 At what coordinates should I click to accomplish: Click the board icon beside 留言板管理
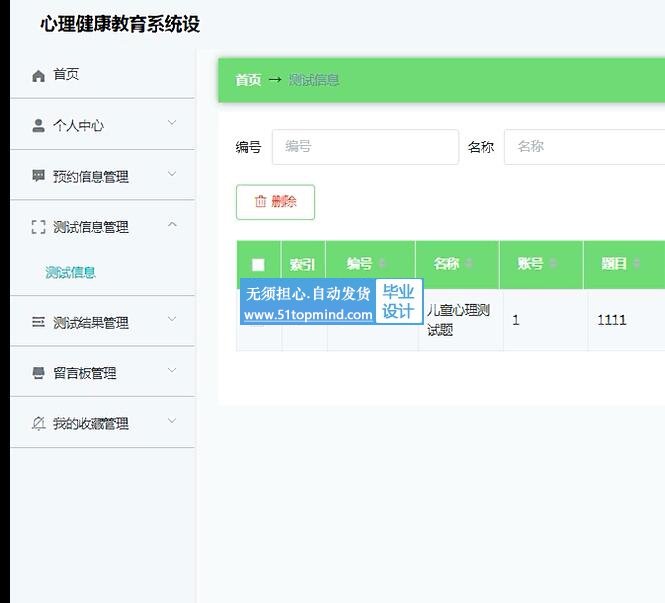tap(38, 373)
